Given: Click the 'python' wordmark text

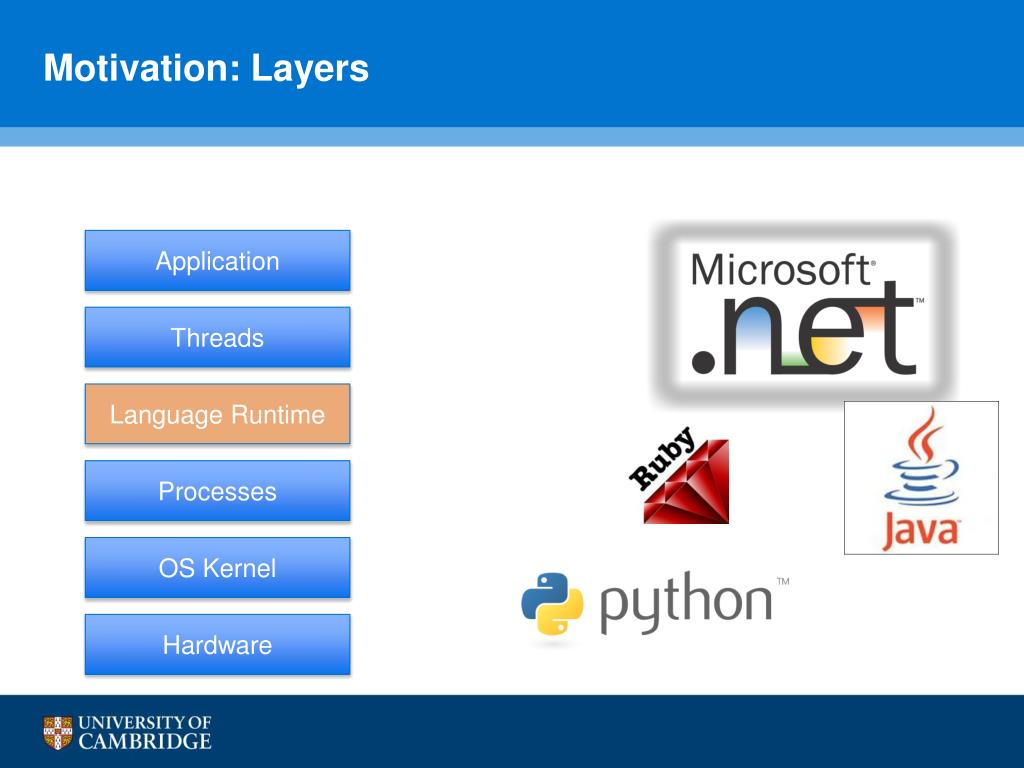Looking at the screenshot, I should tap(686, 601).
